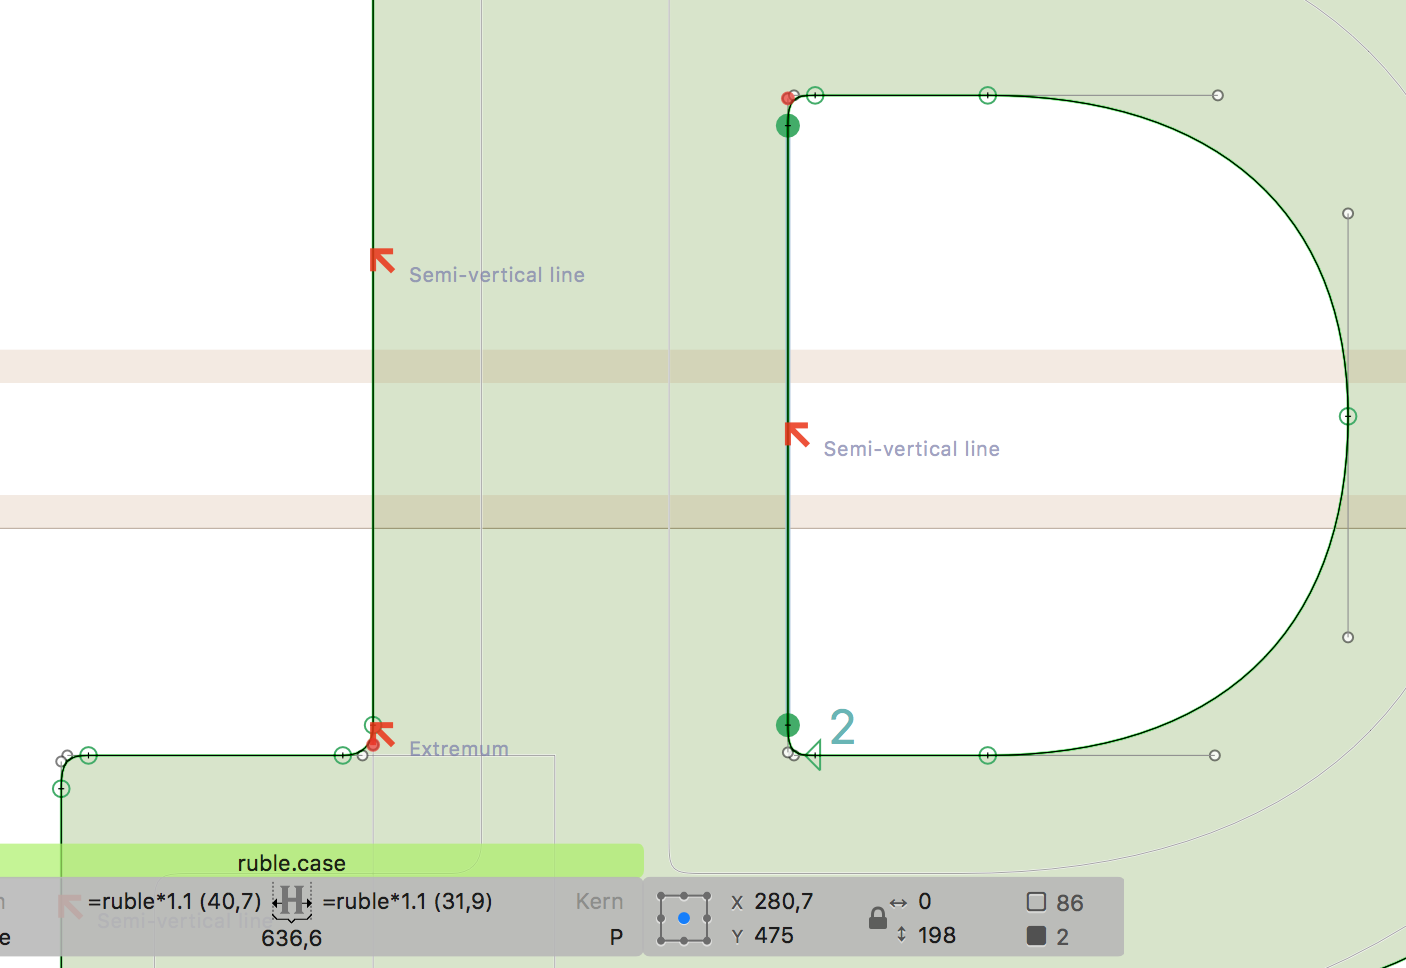Click the metrics H icon between the sidebearings
Screen dimensions: 1406x968
(292, 901)
